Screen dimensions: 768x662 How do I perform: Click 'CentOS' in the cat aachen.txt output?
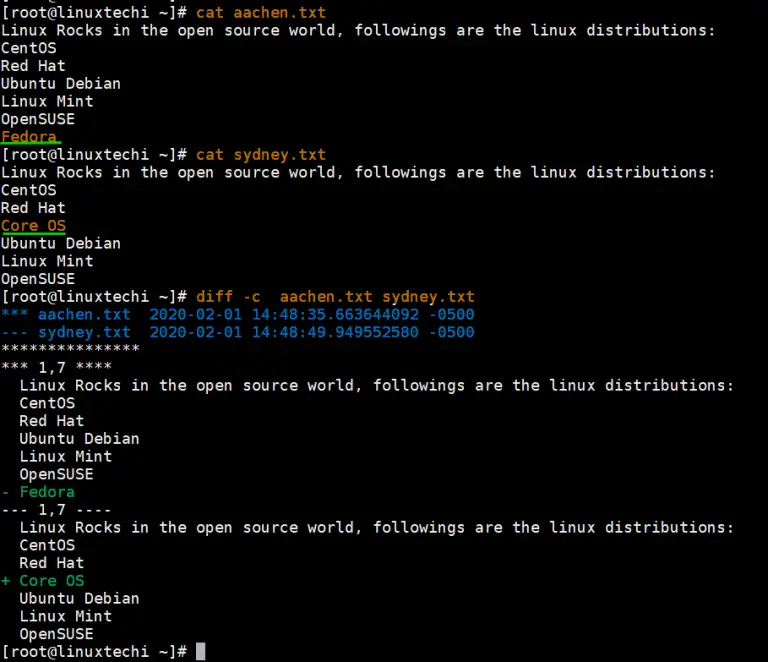tap(29, 48)
